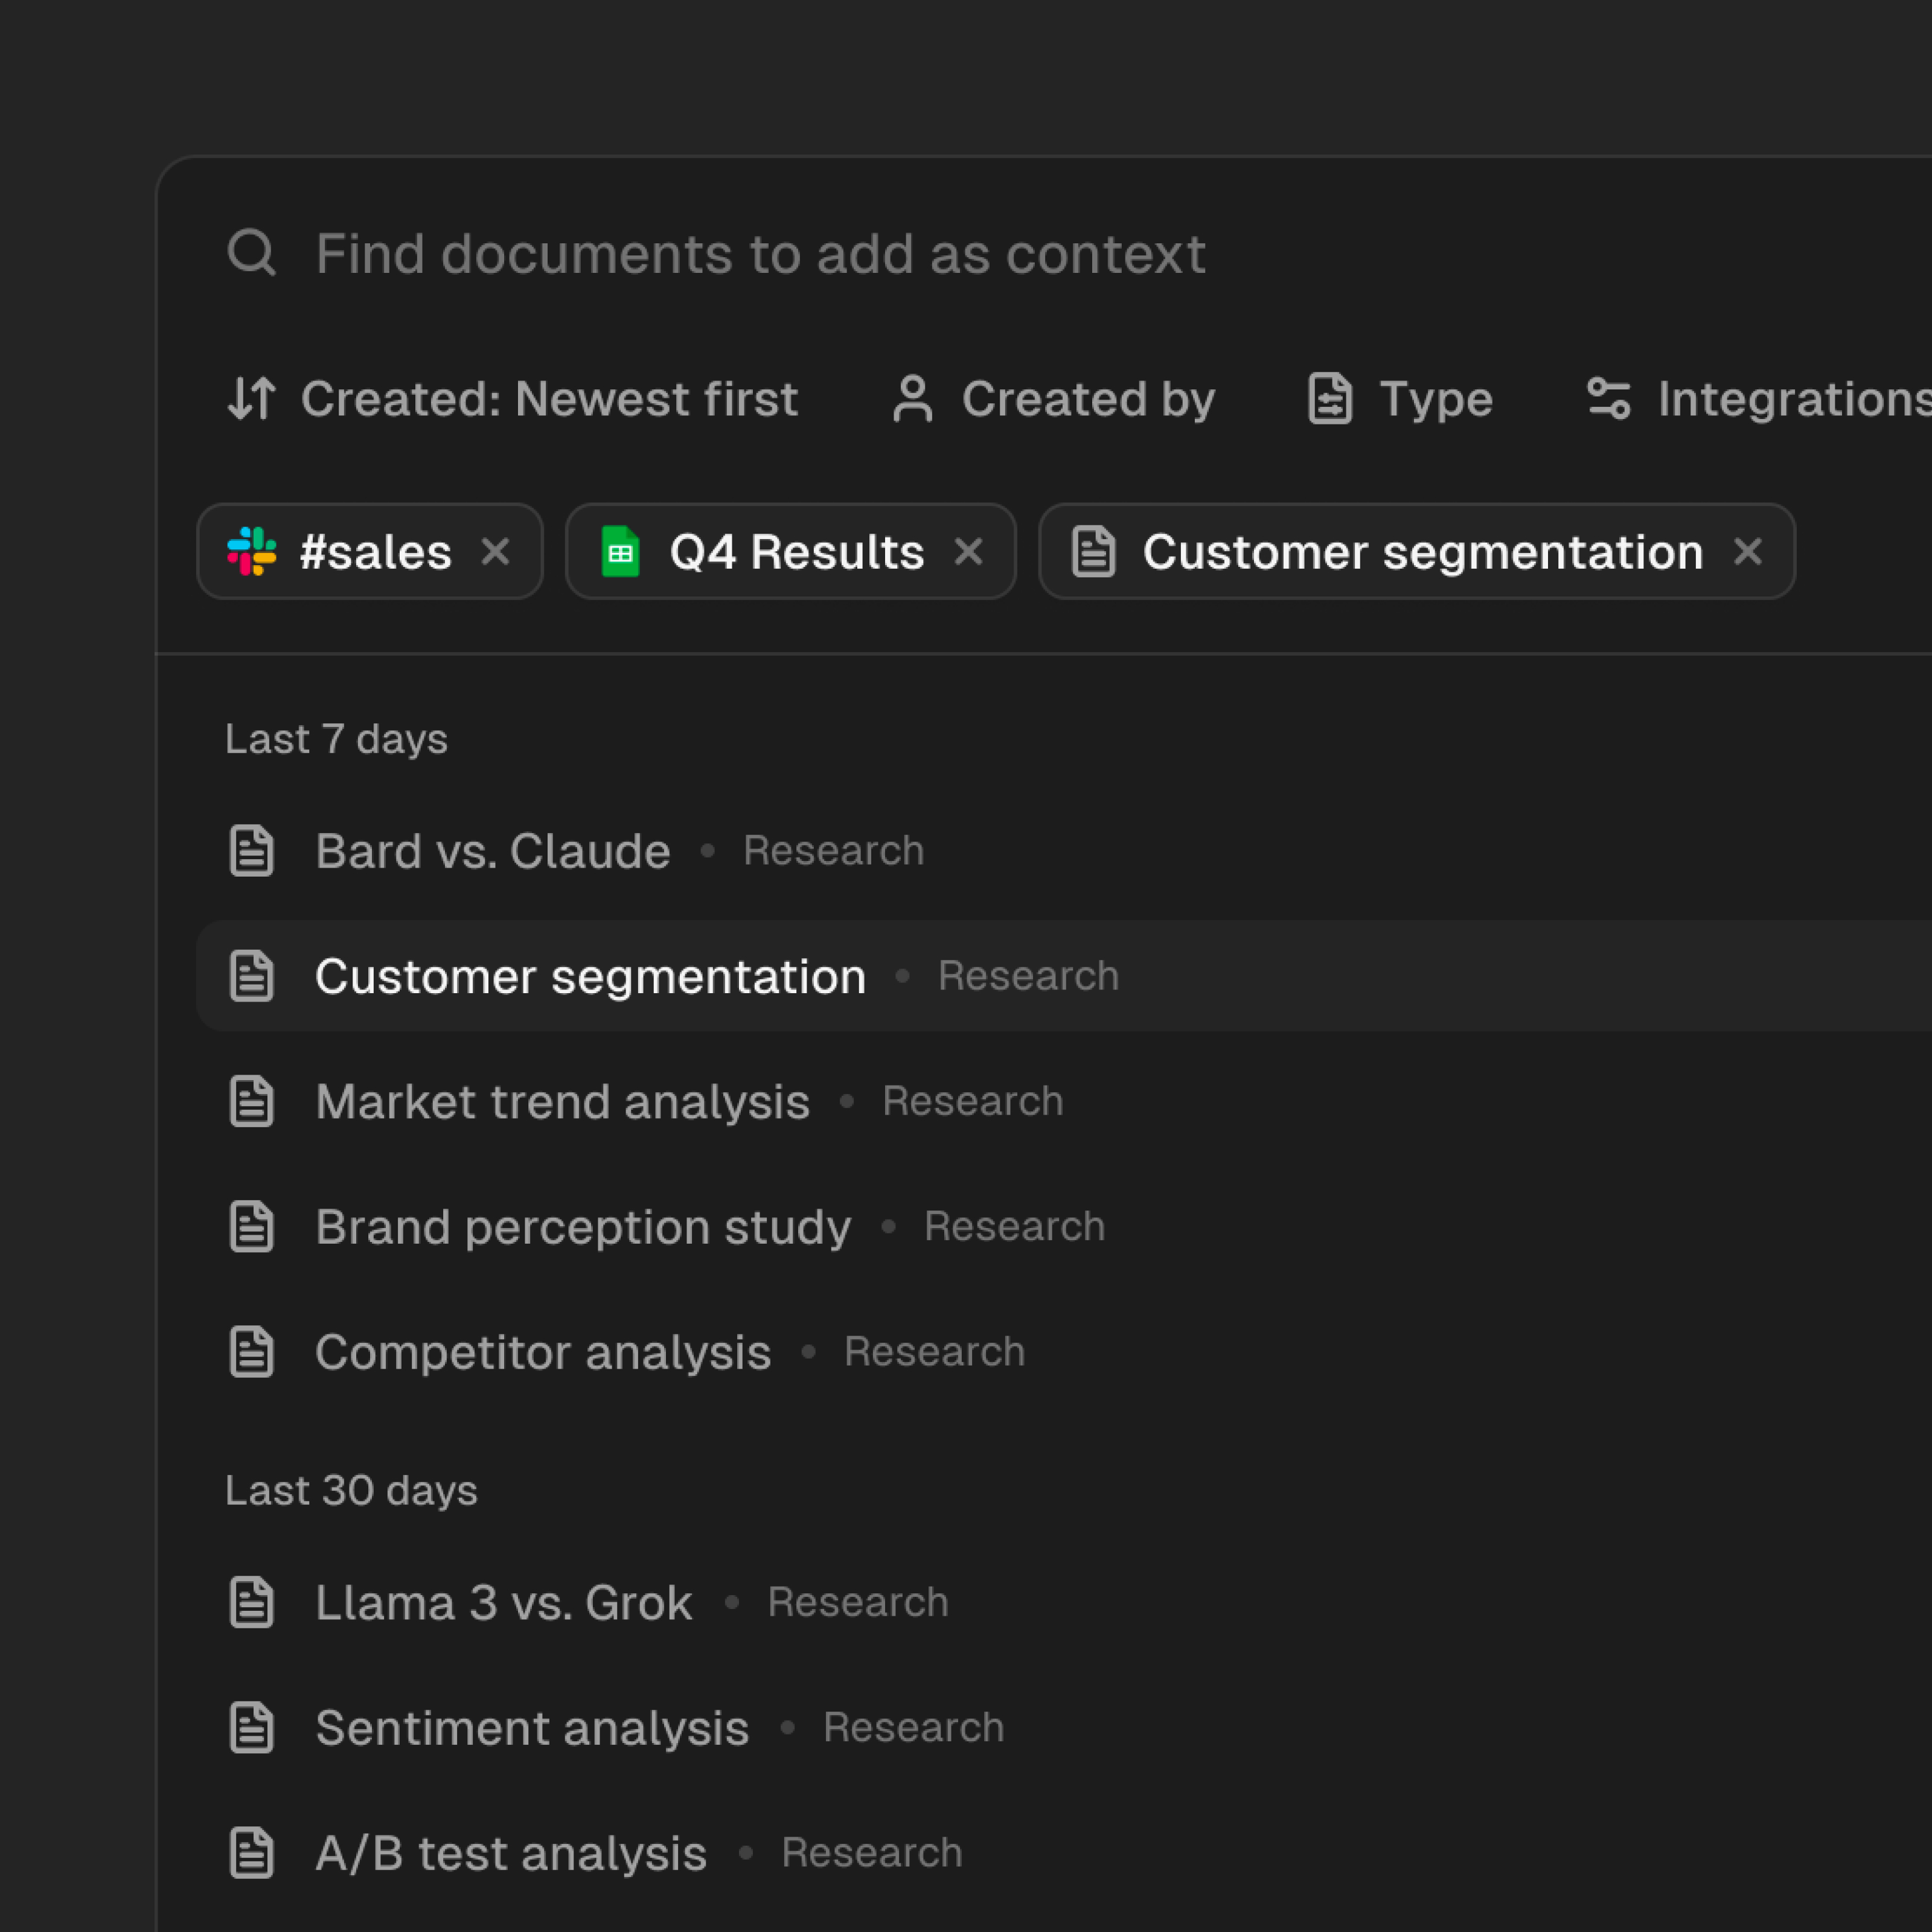Viewport: 1932px width, 1932px height.
Task: Click document icon in Customer segmentation chip
Action: coord(1093,552)
